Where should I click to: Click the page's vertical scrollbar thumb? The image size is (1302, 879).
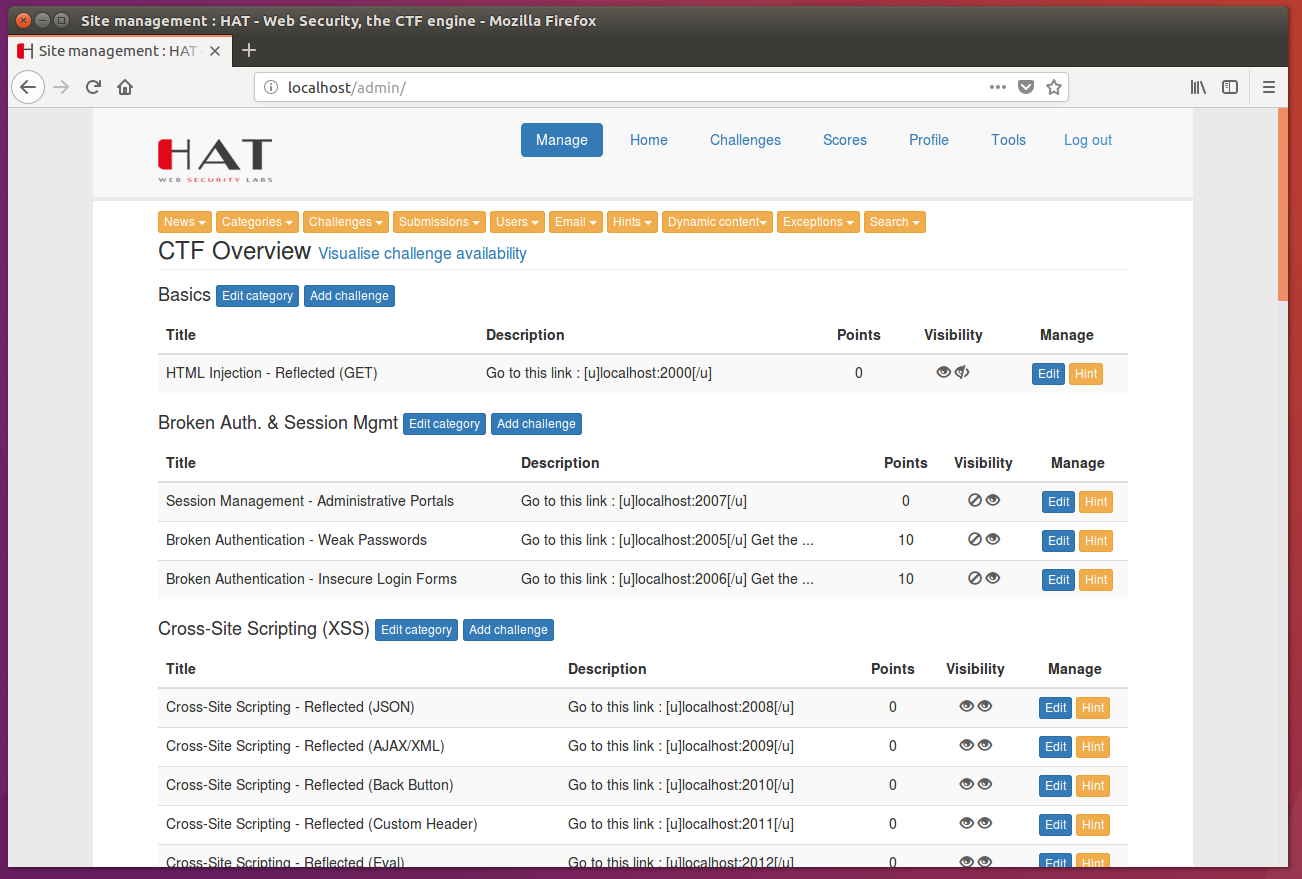tap(1283, 204)
